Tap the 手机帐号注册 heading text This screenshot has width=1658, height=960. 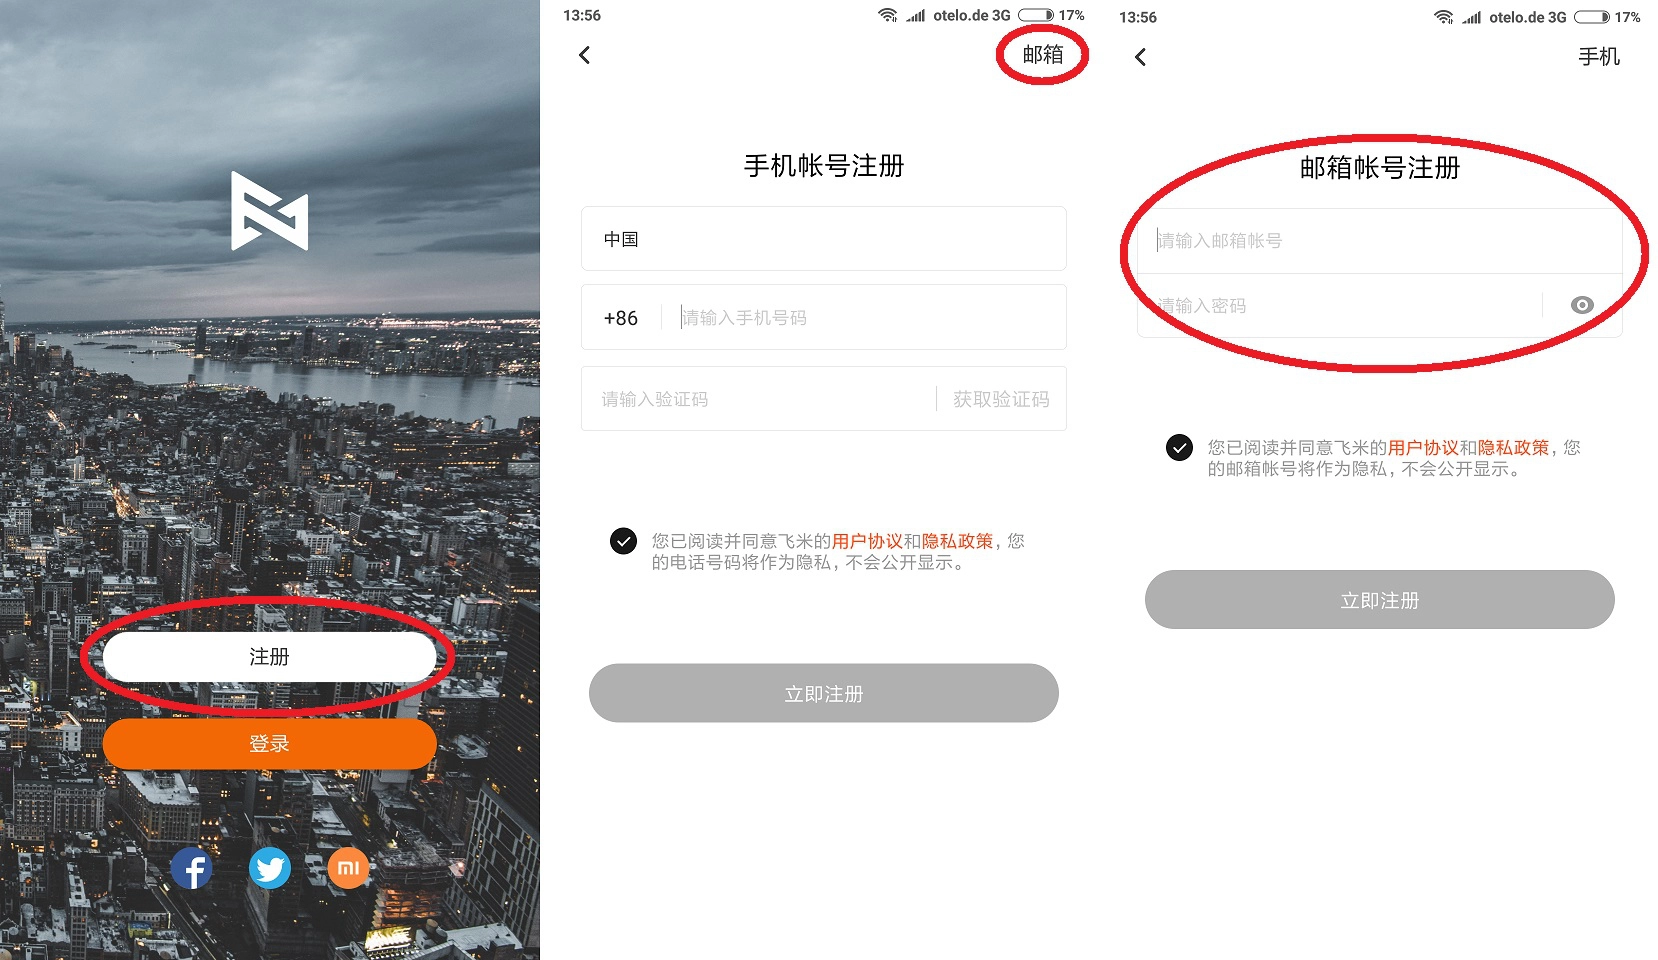[x=824, y=166]
